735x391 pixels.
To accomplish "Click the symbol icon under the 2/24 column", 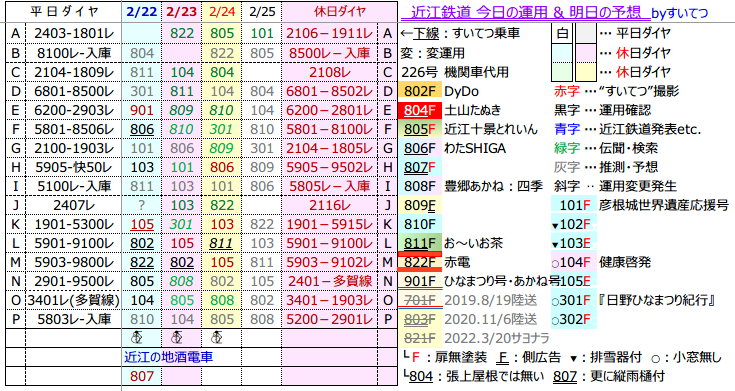I will 217,338.
